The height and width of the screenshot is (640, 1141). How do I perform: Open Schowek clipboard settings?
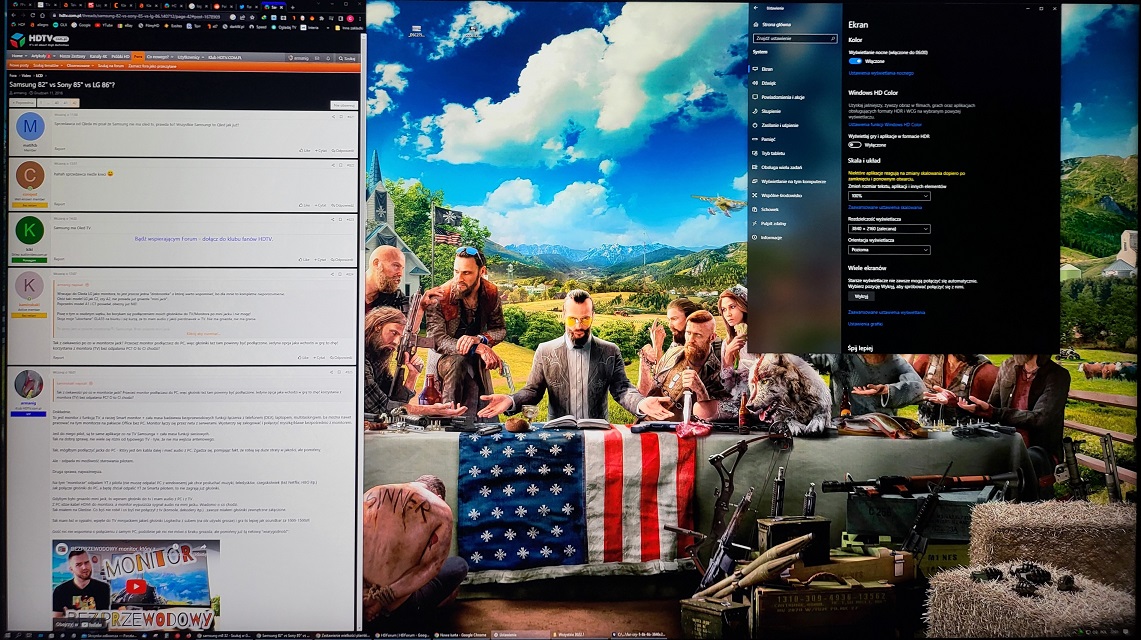point(766,209)
